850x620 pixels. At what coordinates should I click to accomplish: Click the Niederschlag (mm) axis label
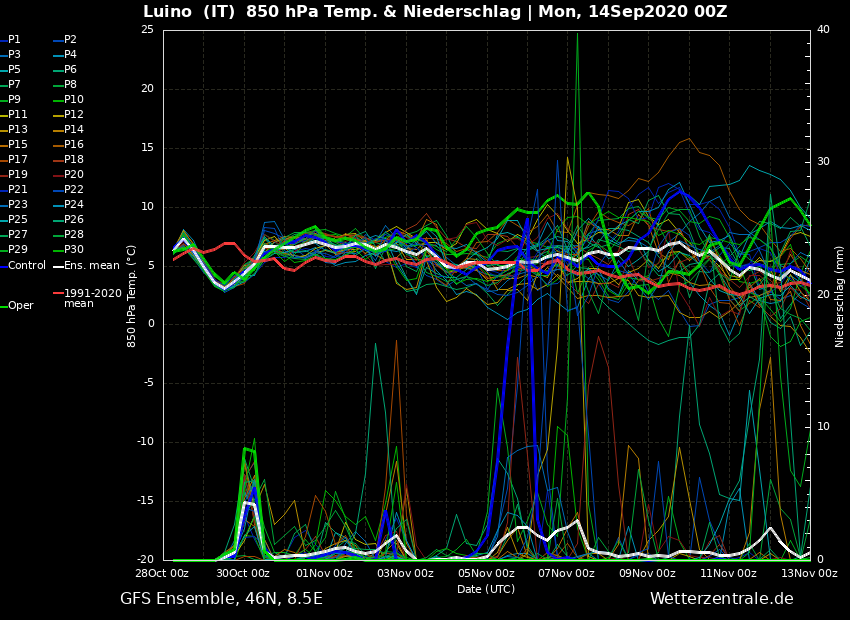(840, 296)
